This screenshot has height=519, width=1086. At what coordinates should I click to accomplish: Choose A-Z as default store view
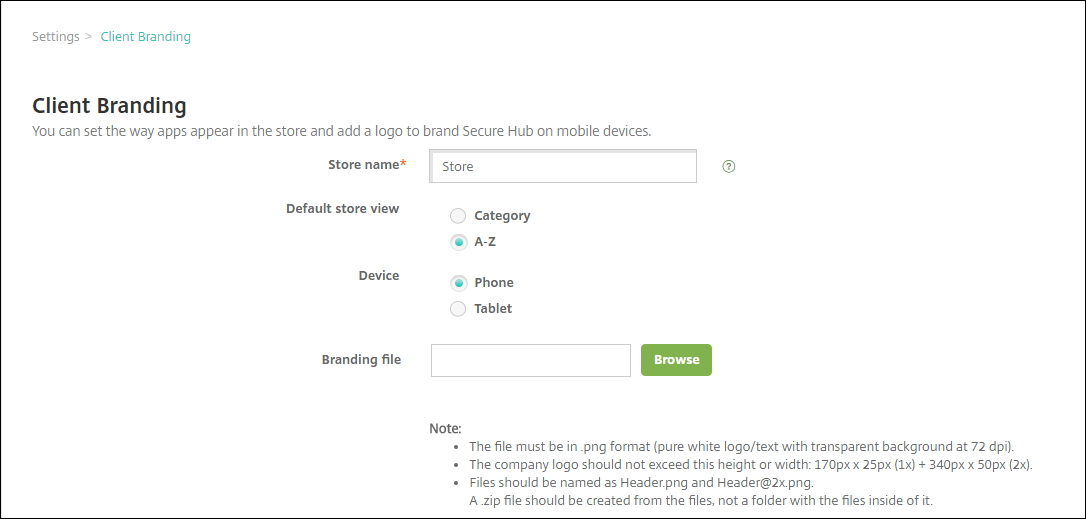(x=459, y=242)
